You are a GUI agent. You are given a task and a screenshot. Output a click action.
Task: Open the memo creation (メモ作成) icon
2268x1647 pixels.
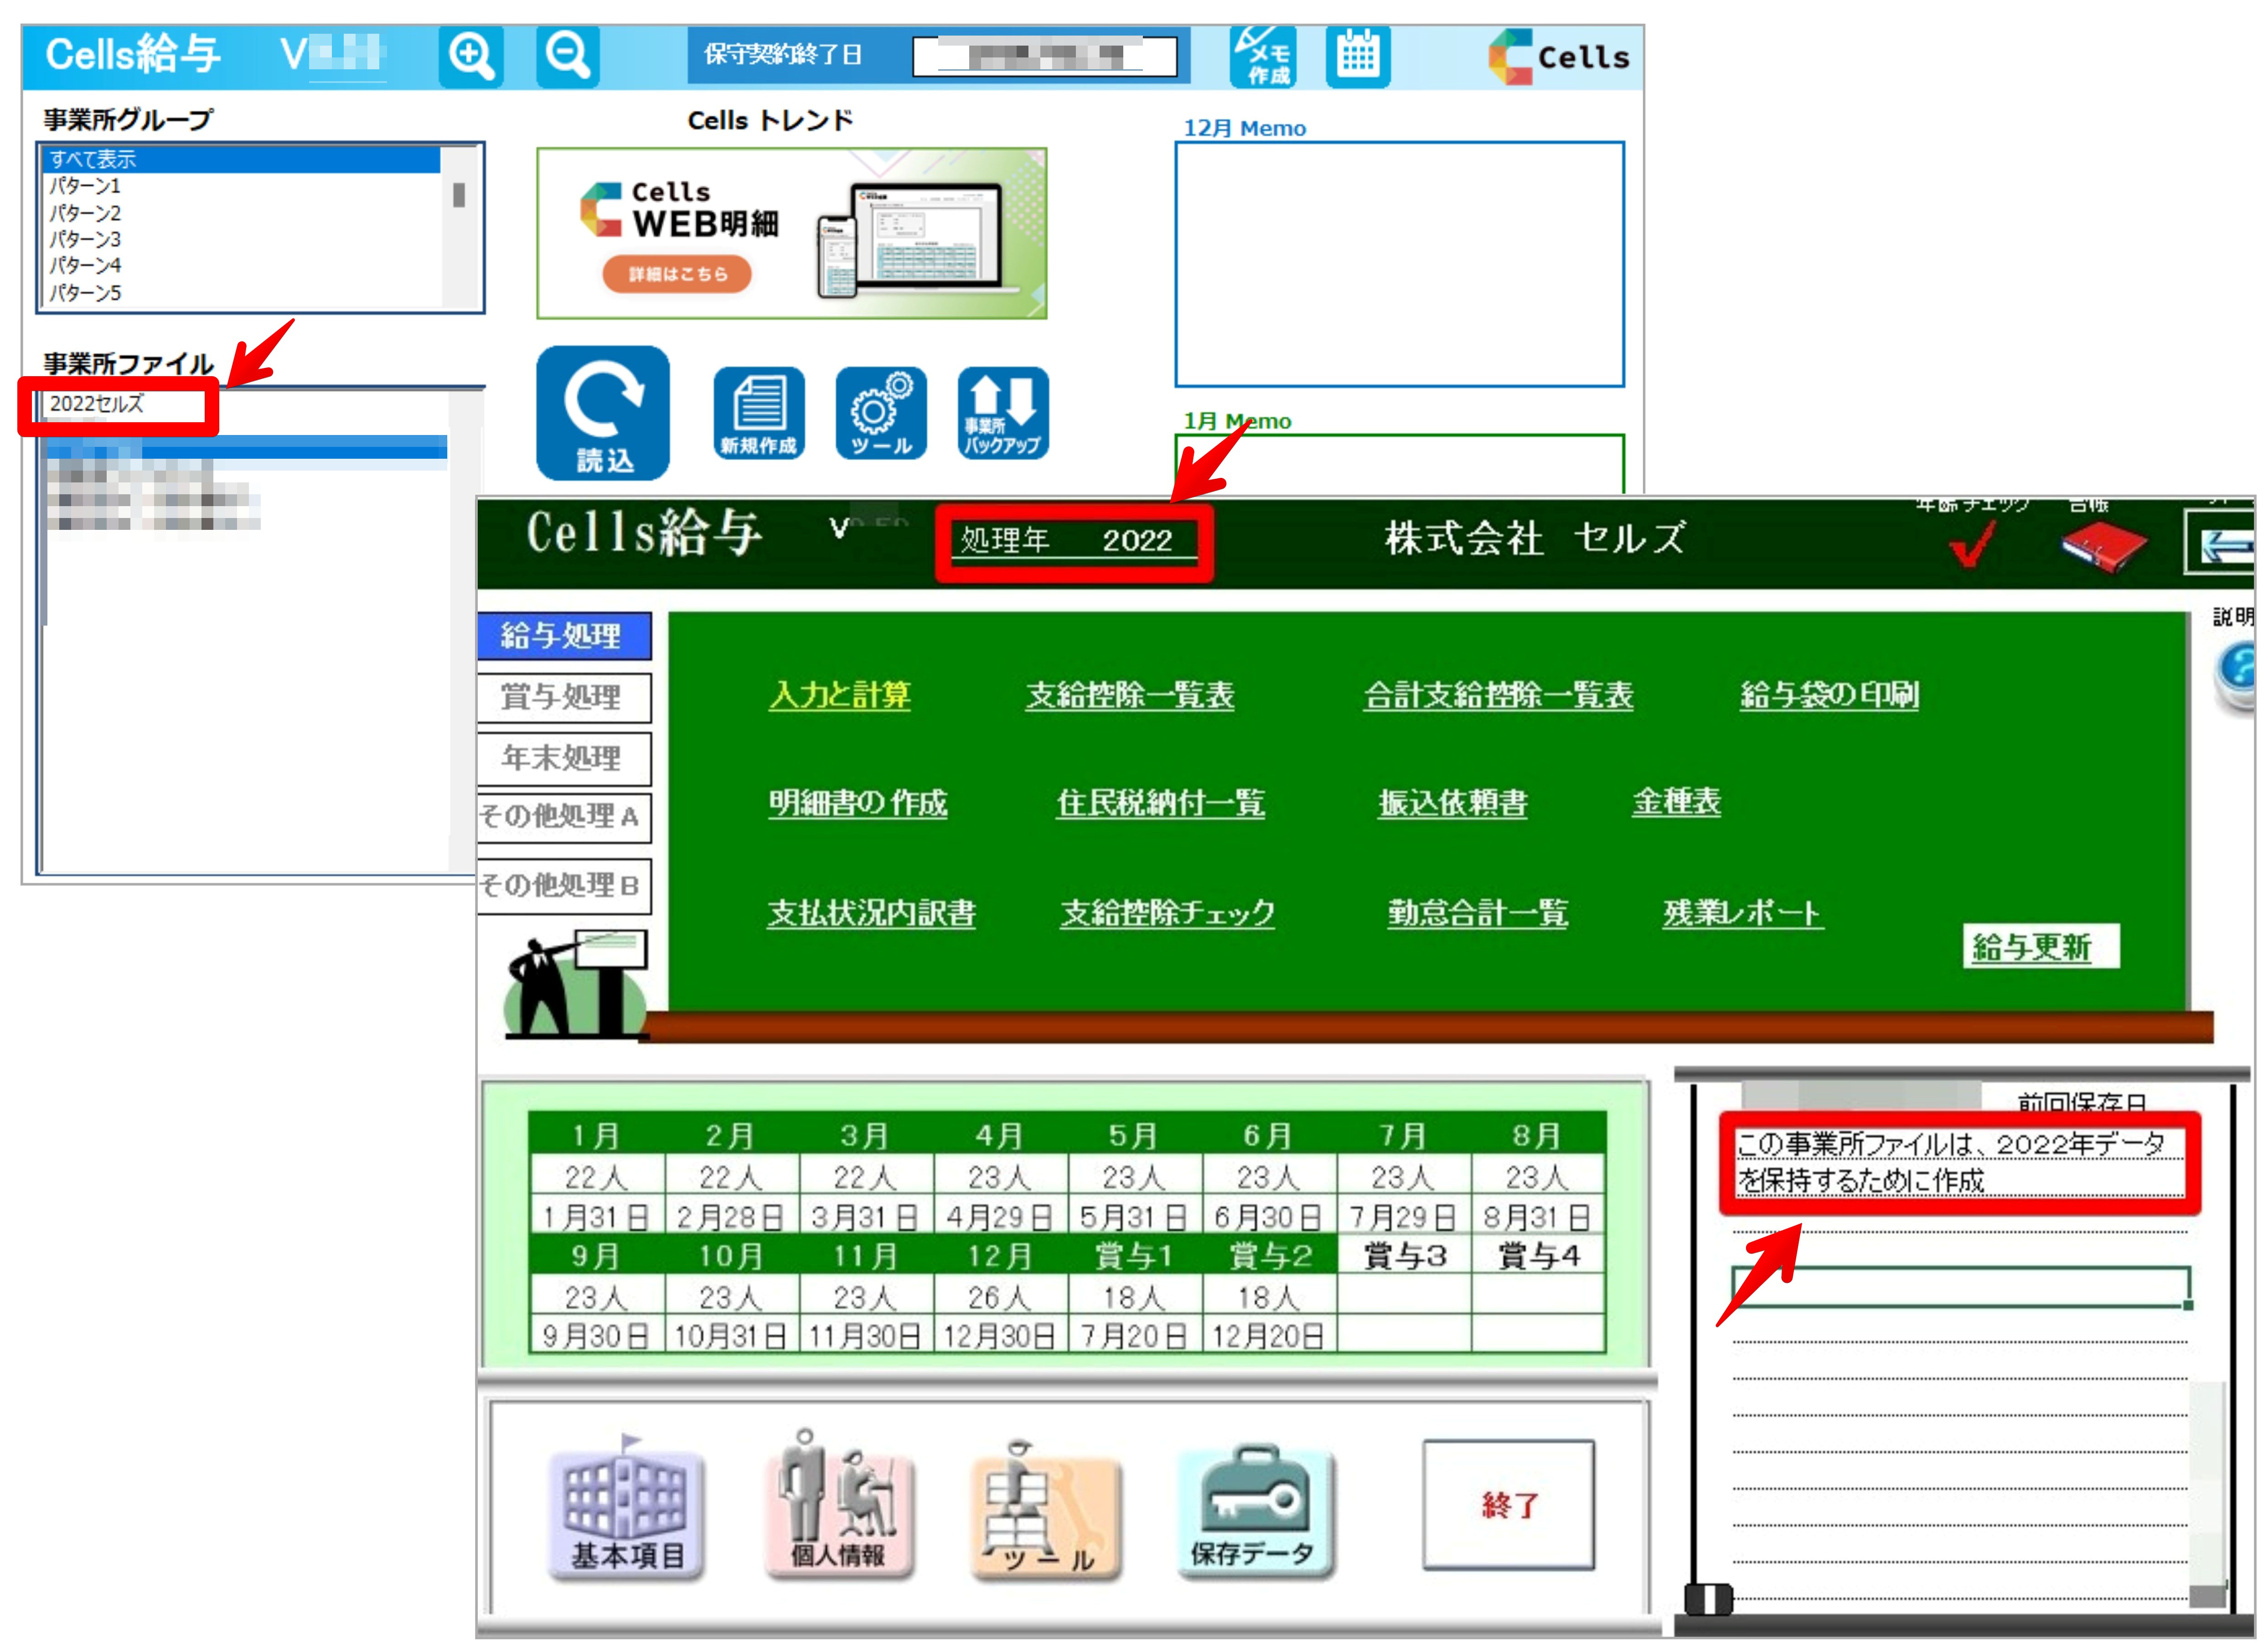(x=1262, y=57)
